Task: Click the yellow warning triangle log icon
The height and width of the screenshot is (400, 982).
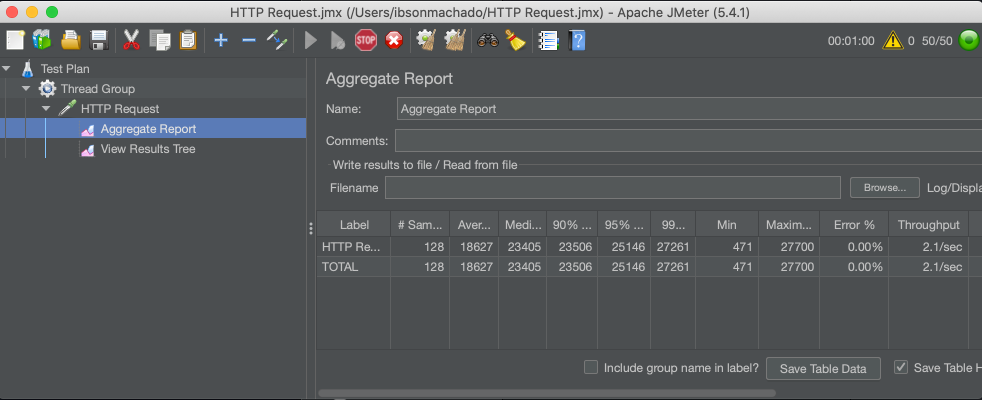Action: tap(893, 41)
